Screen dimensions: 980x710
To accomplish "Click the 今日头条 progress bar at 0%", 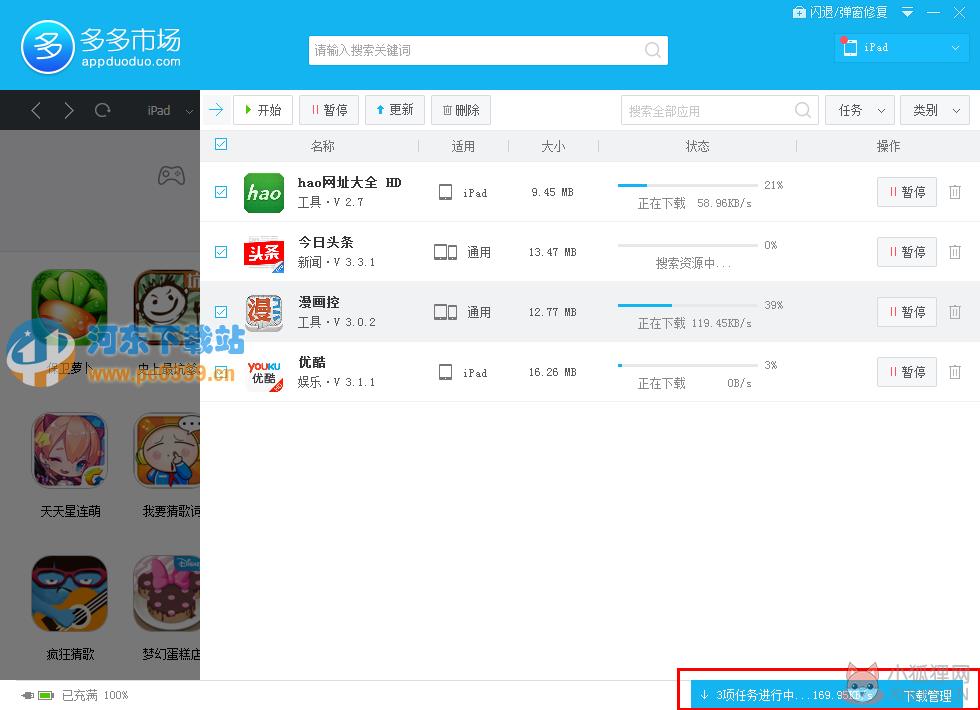I will click(x=688, y=246).
